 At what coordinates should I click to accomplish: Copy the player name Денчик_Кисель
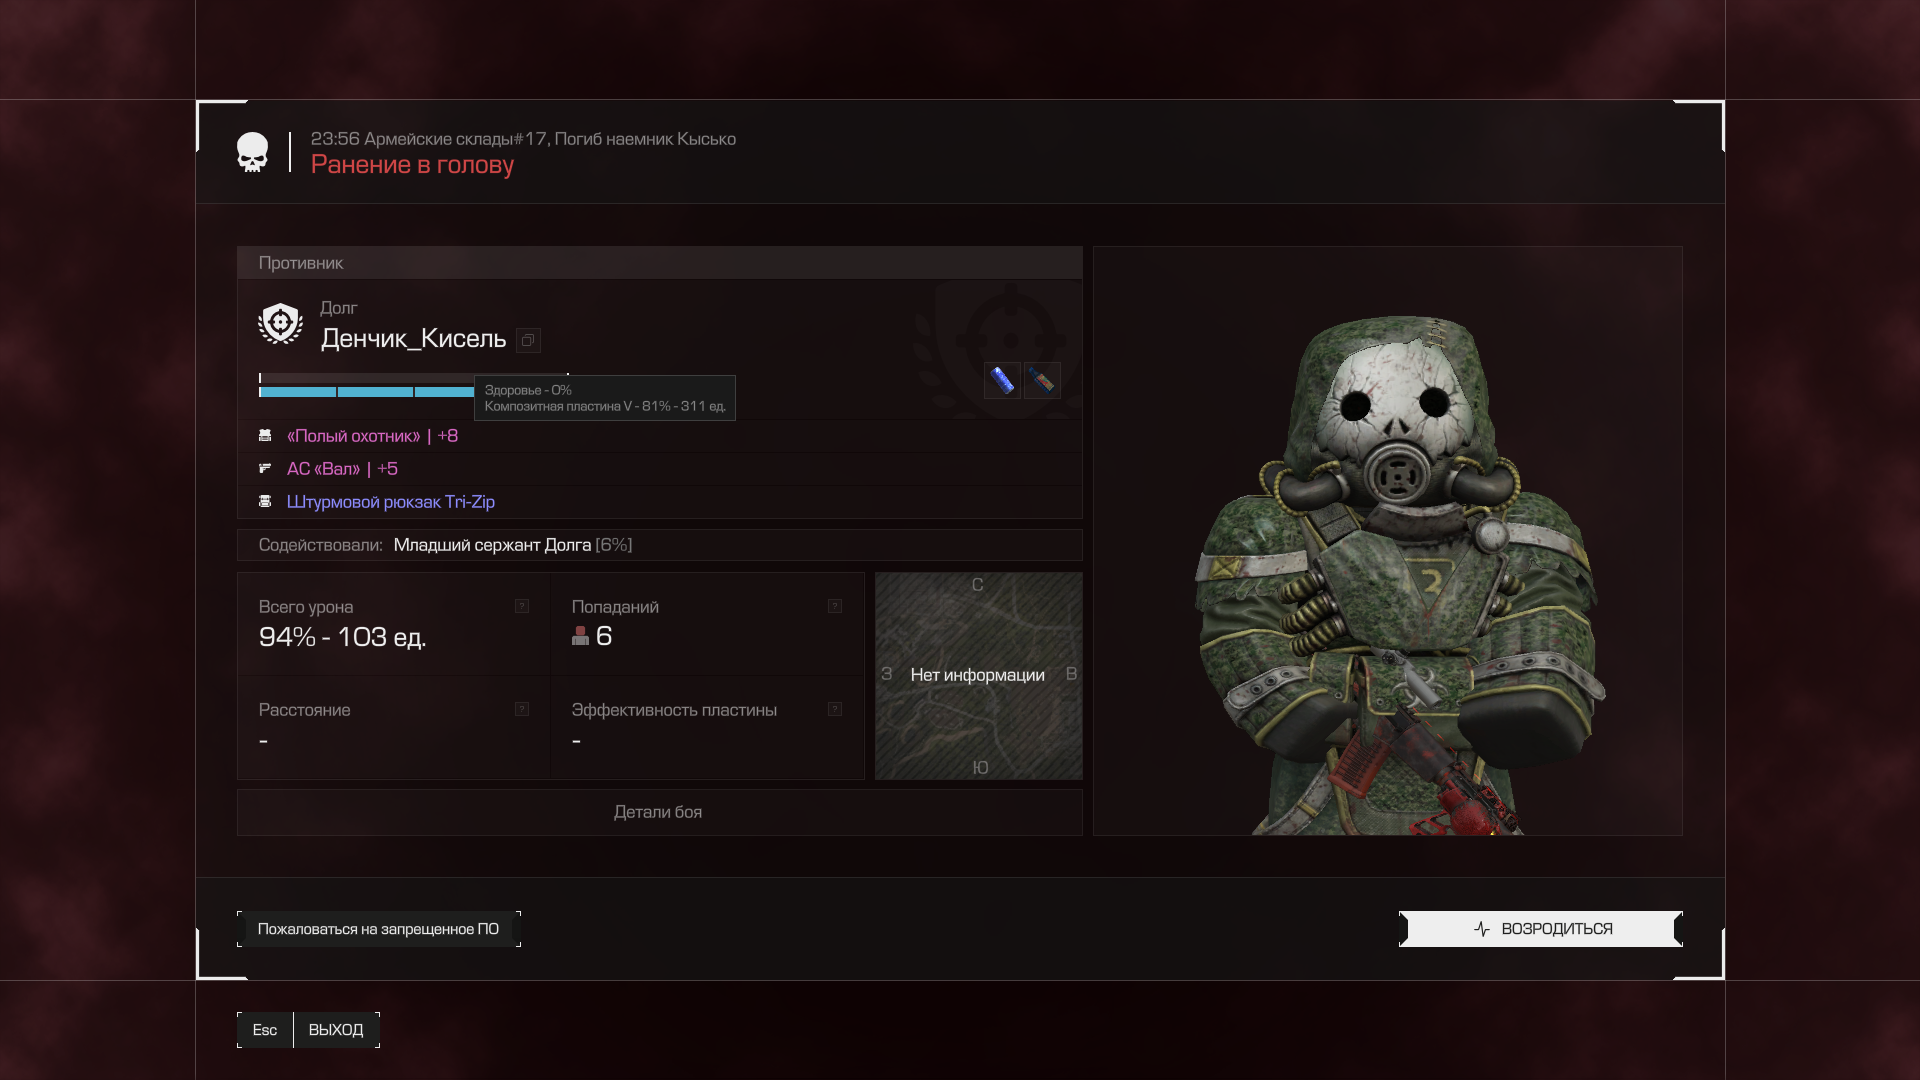(x=528, y=340)
